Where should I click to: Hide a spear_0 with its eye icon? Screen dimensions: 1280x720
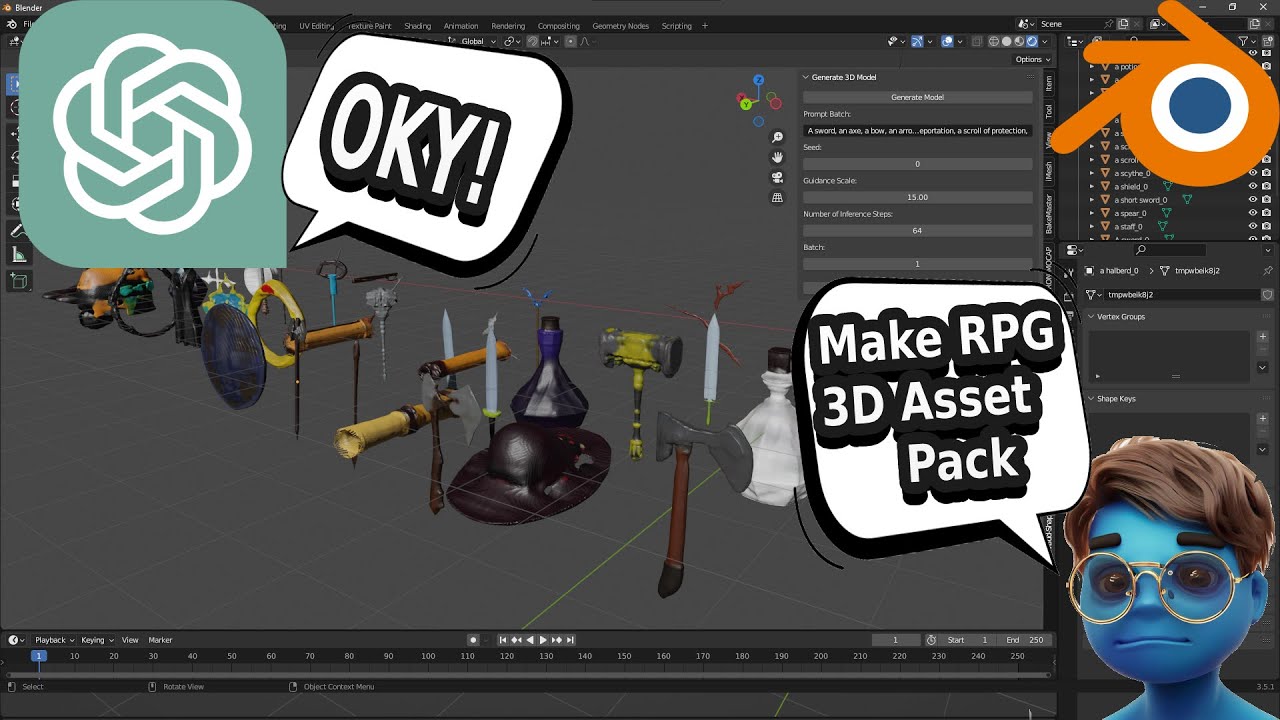point(1252,213)
